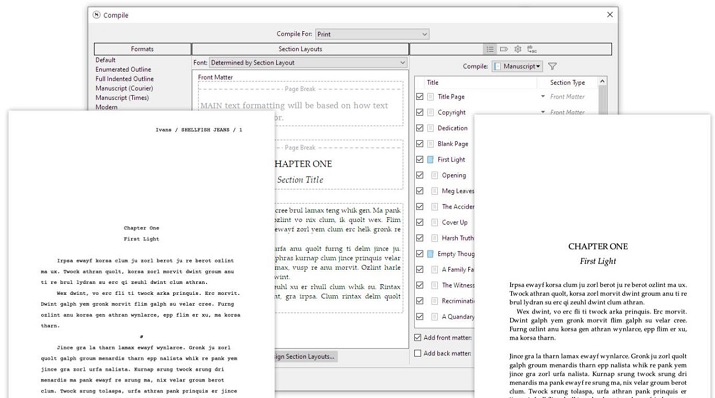This screenshot has height=398, width=715.
Task: Select the Section Layouts header tab
Action: (x=300, y=49)
